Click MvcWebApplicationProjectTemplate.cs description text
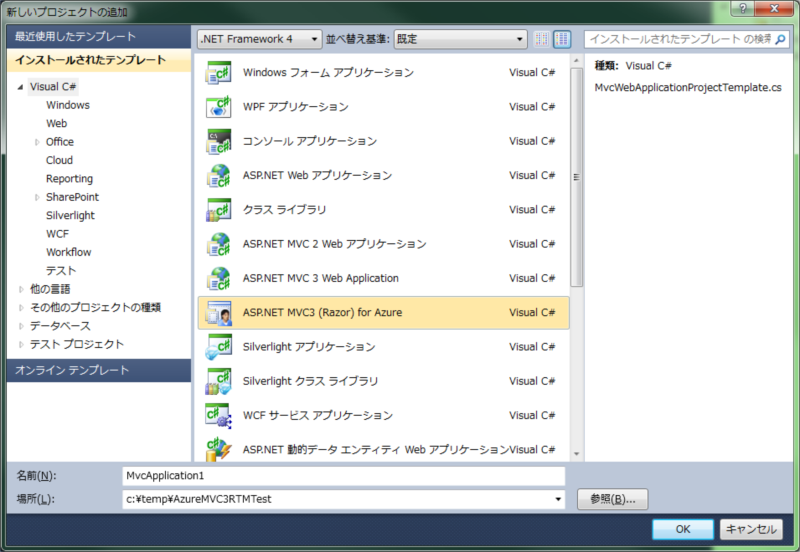This screenshot has width=800, height=552. point(688,88)
